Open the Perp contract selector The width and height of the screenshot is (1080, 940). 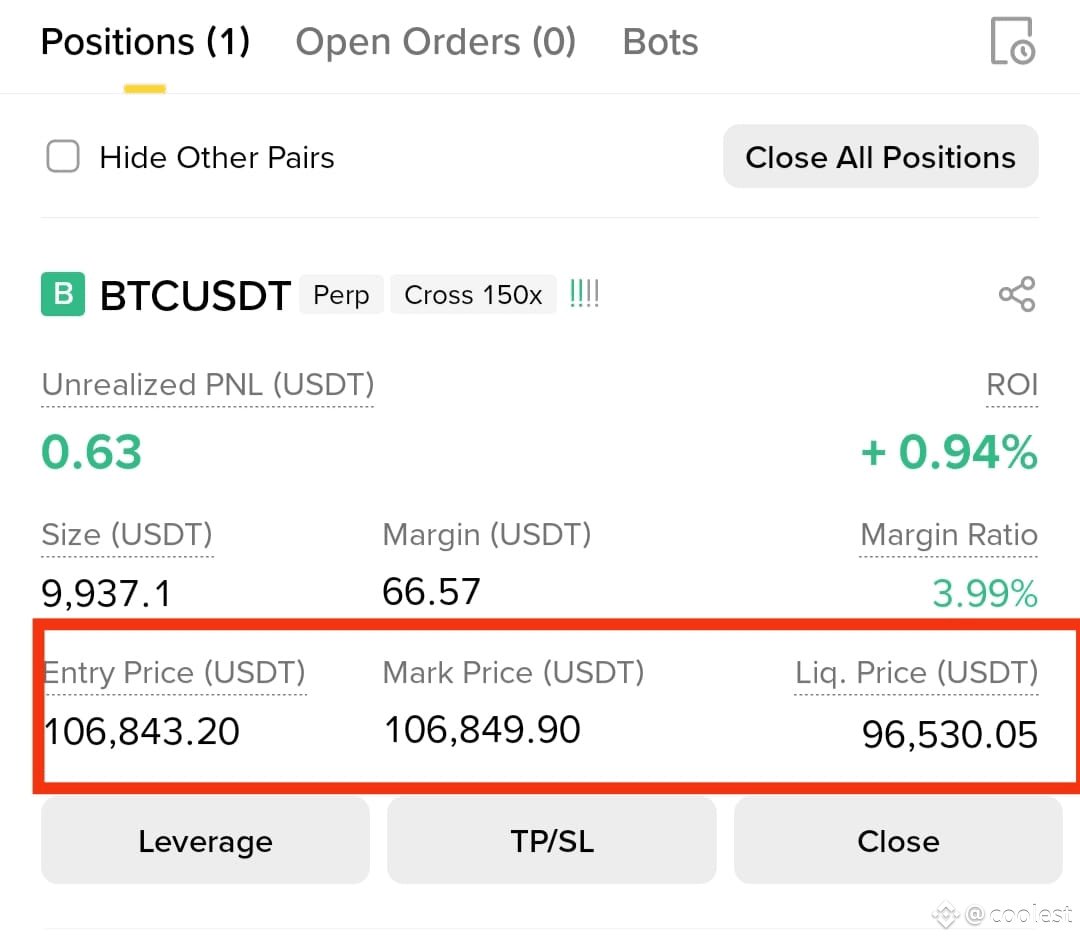341,294
